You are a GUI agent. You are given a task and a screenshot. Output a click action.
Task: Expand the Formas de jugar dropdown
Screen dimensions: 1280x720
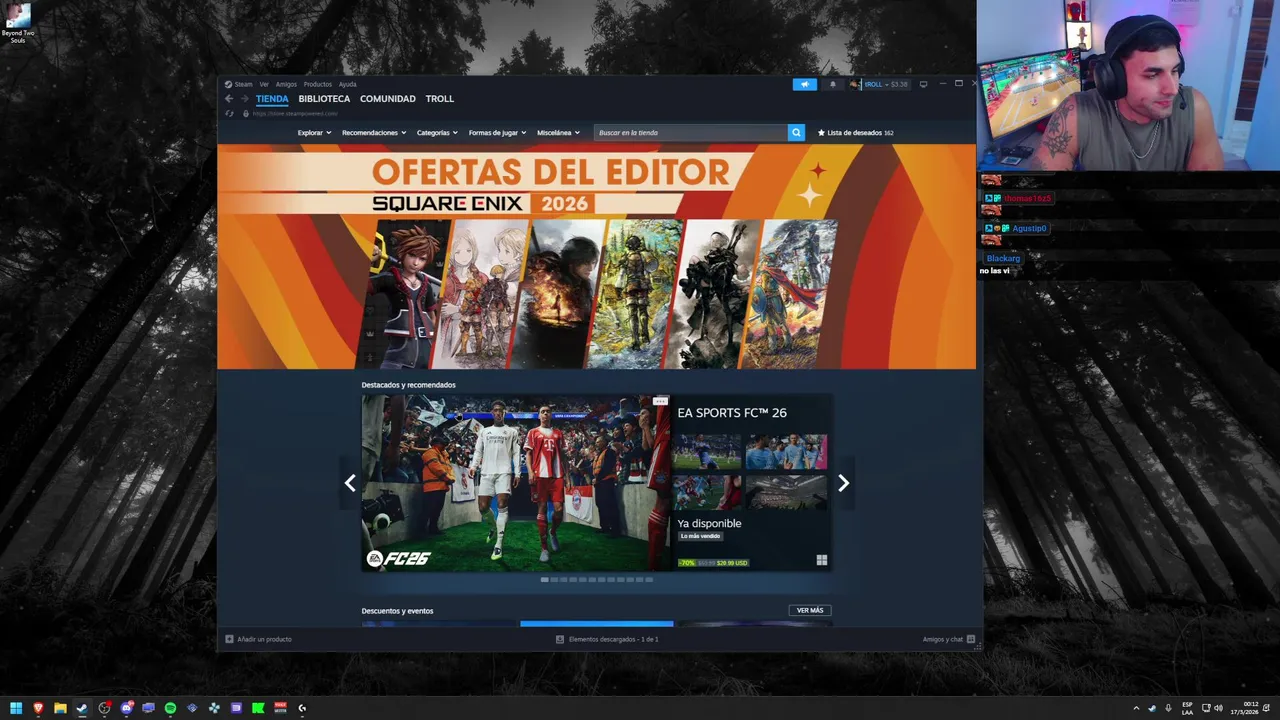(x=497, y=132)
